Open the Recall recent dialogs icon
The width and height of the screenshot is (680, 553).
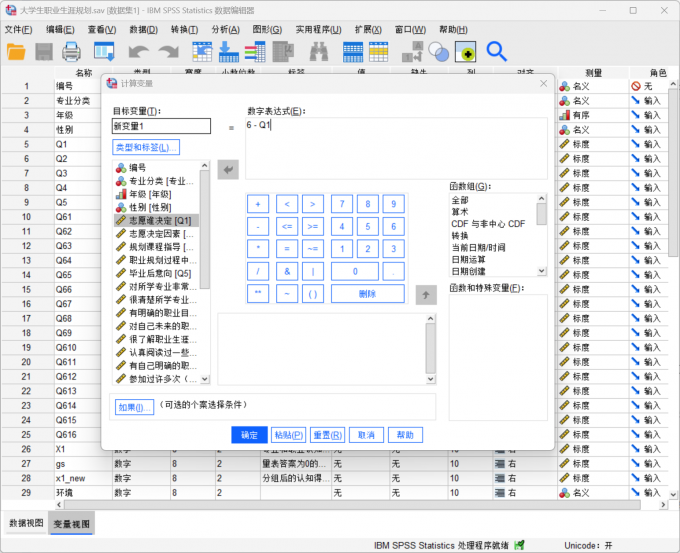[x=105, y=52]
